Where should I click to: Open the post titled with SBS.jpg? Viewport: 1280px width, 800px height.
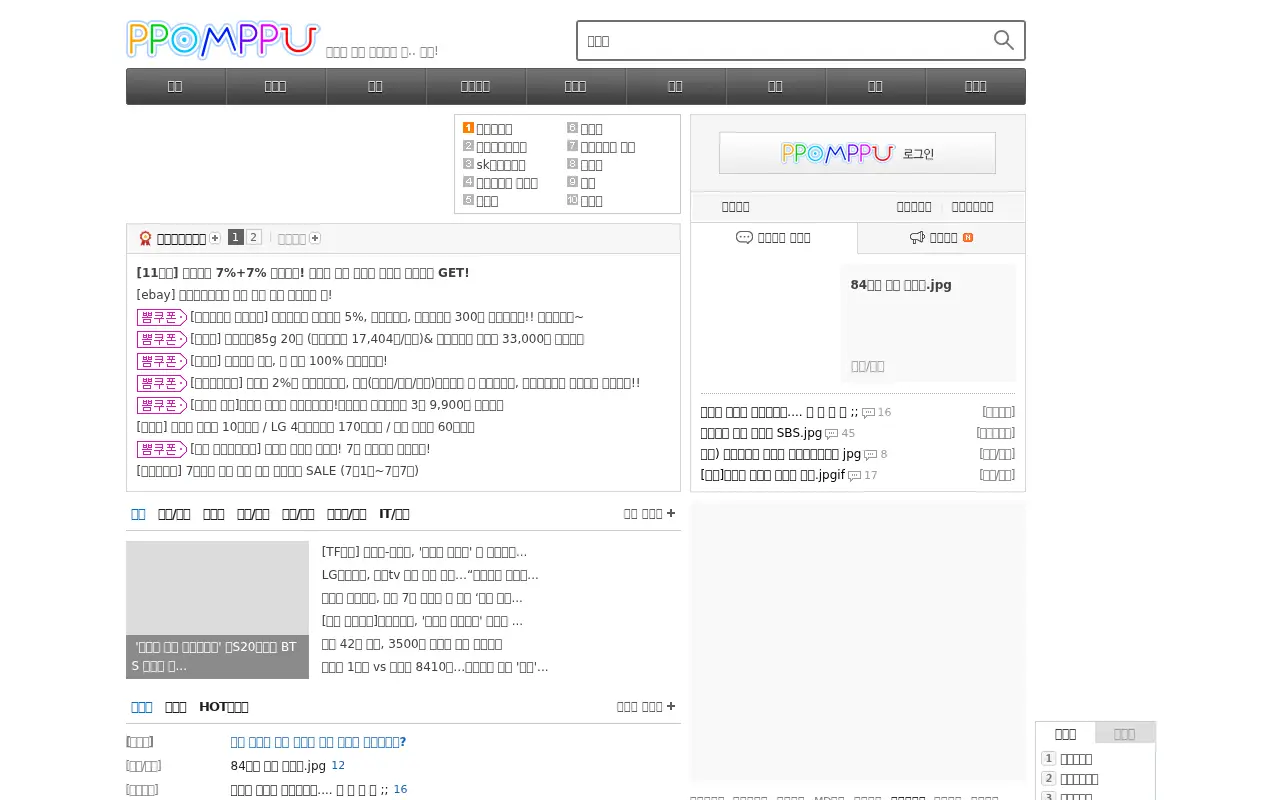pos(761,433)
